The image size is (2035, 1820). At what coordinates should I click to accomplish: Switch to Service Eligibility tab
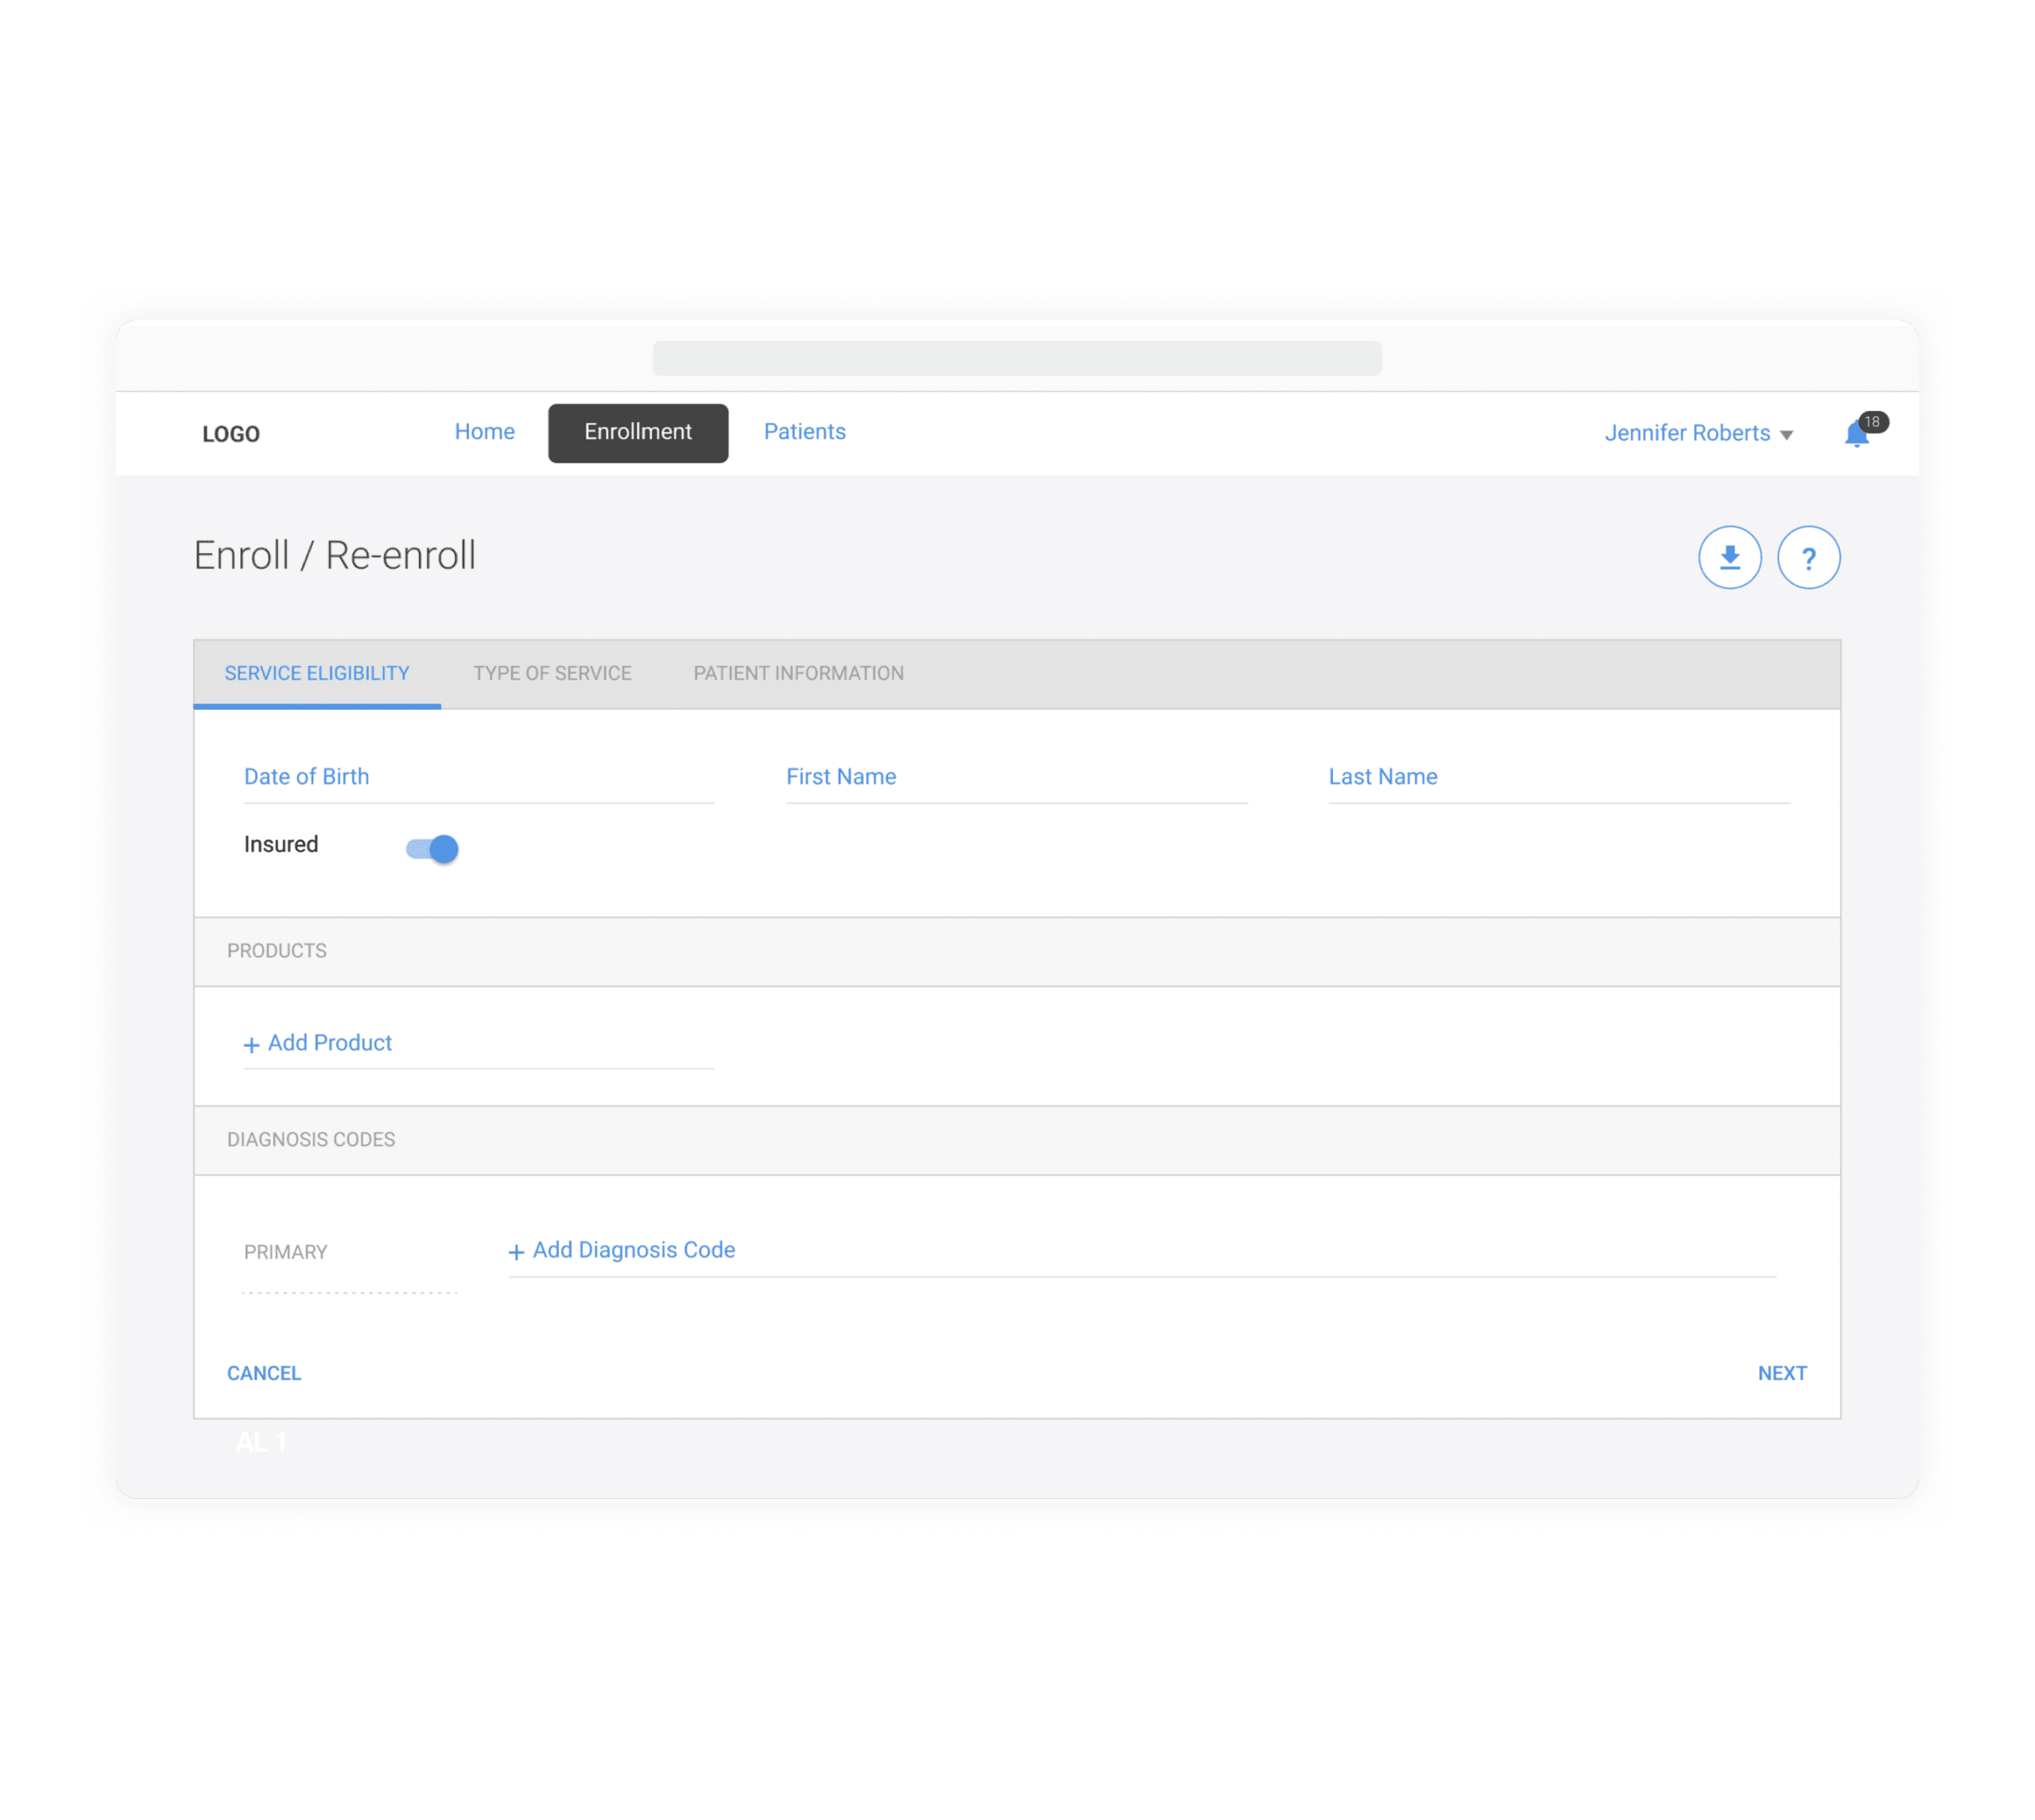click(317, 673)
